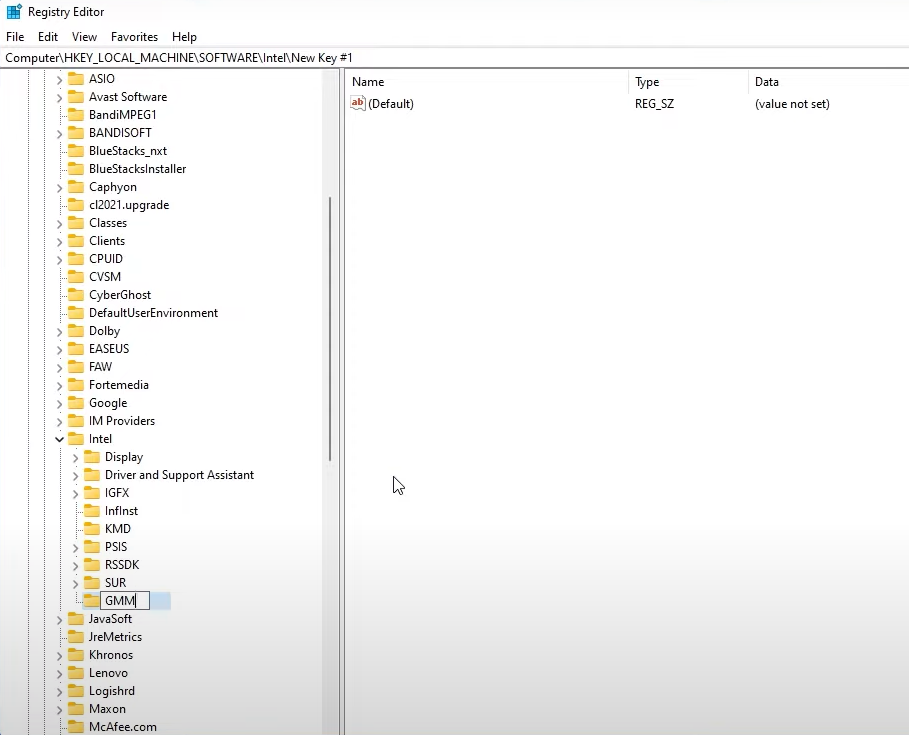The image size is (909, 735).
Task: Click the JavaSoft folder icon
Action: pos(75,619)
